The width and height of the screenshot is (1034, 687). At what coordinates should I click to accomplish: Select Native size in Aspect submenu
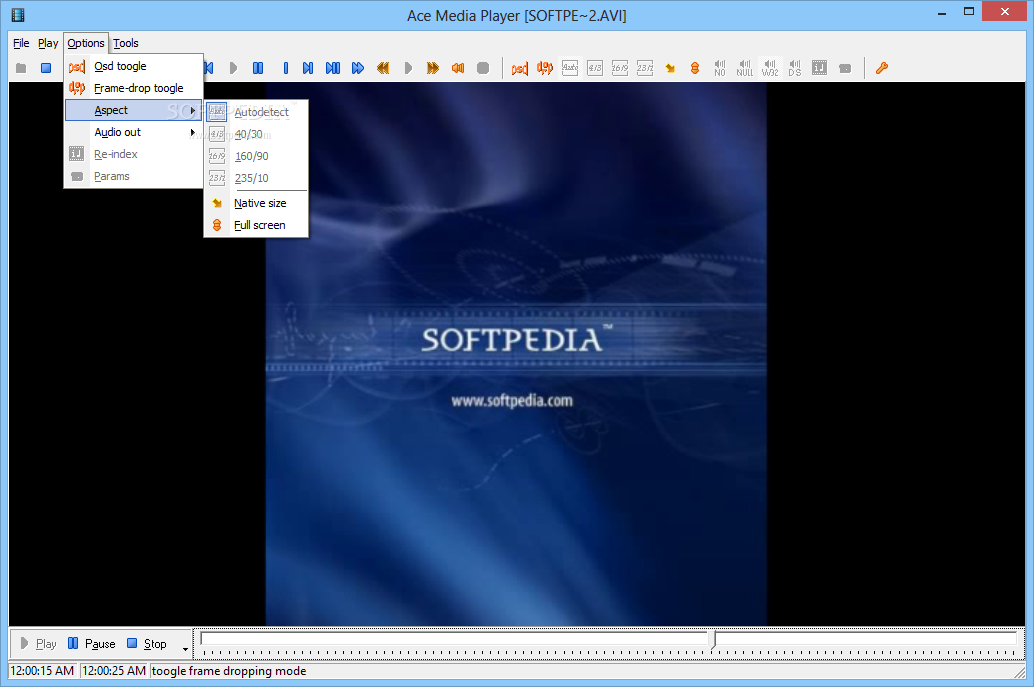[x=256, y=203]
